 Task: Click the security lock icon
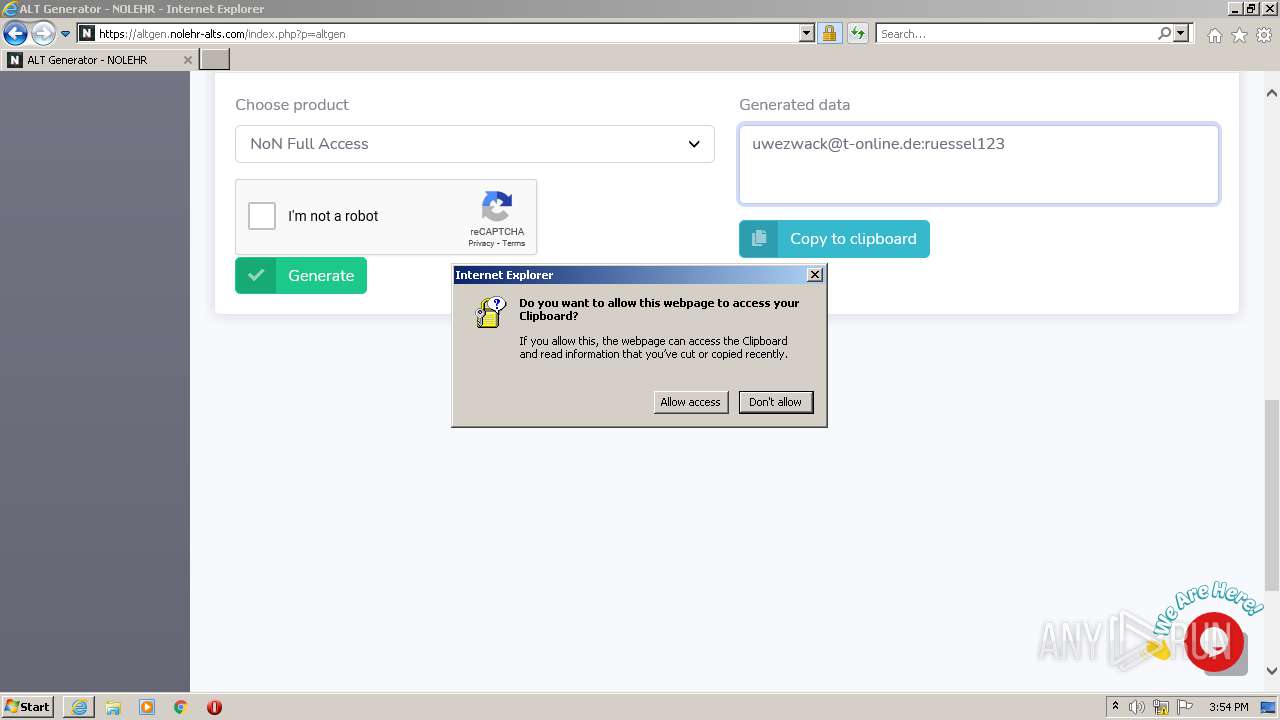829,34
